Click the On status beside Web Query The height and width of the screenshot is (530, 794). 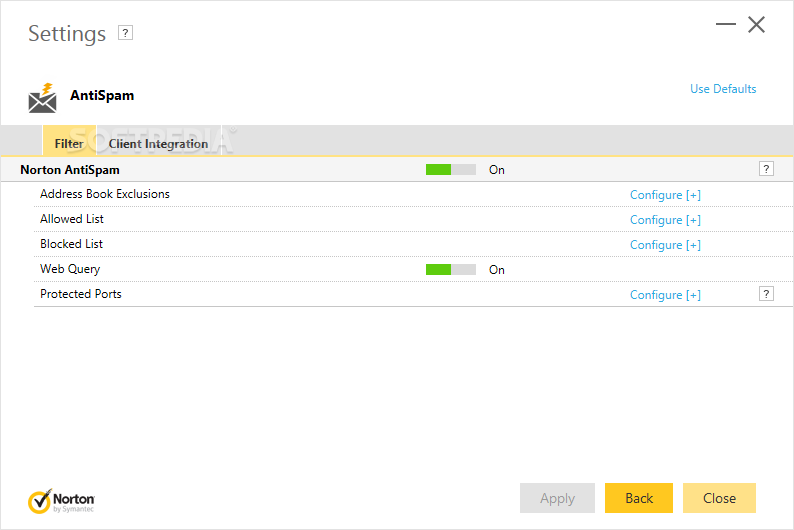[497, 270]
